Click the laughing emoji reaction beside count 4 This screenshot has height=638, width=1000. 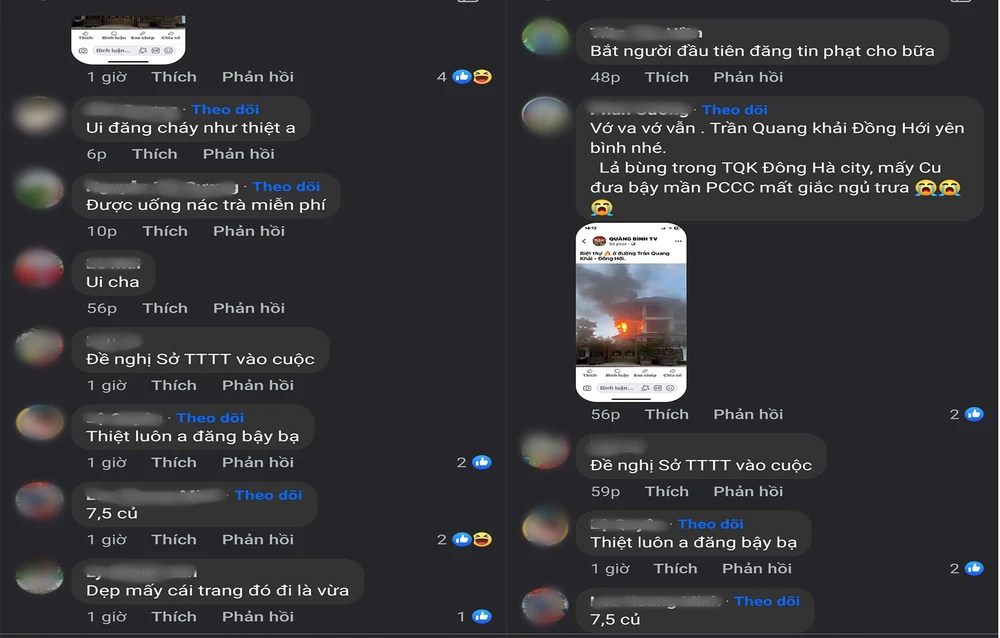coord(482,77)
